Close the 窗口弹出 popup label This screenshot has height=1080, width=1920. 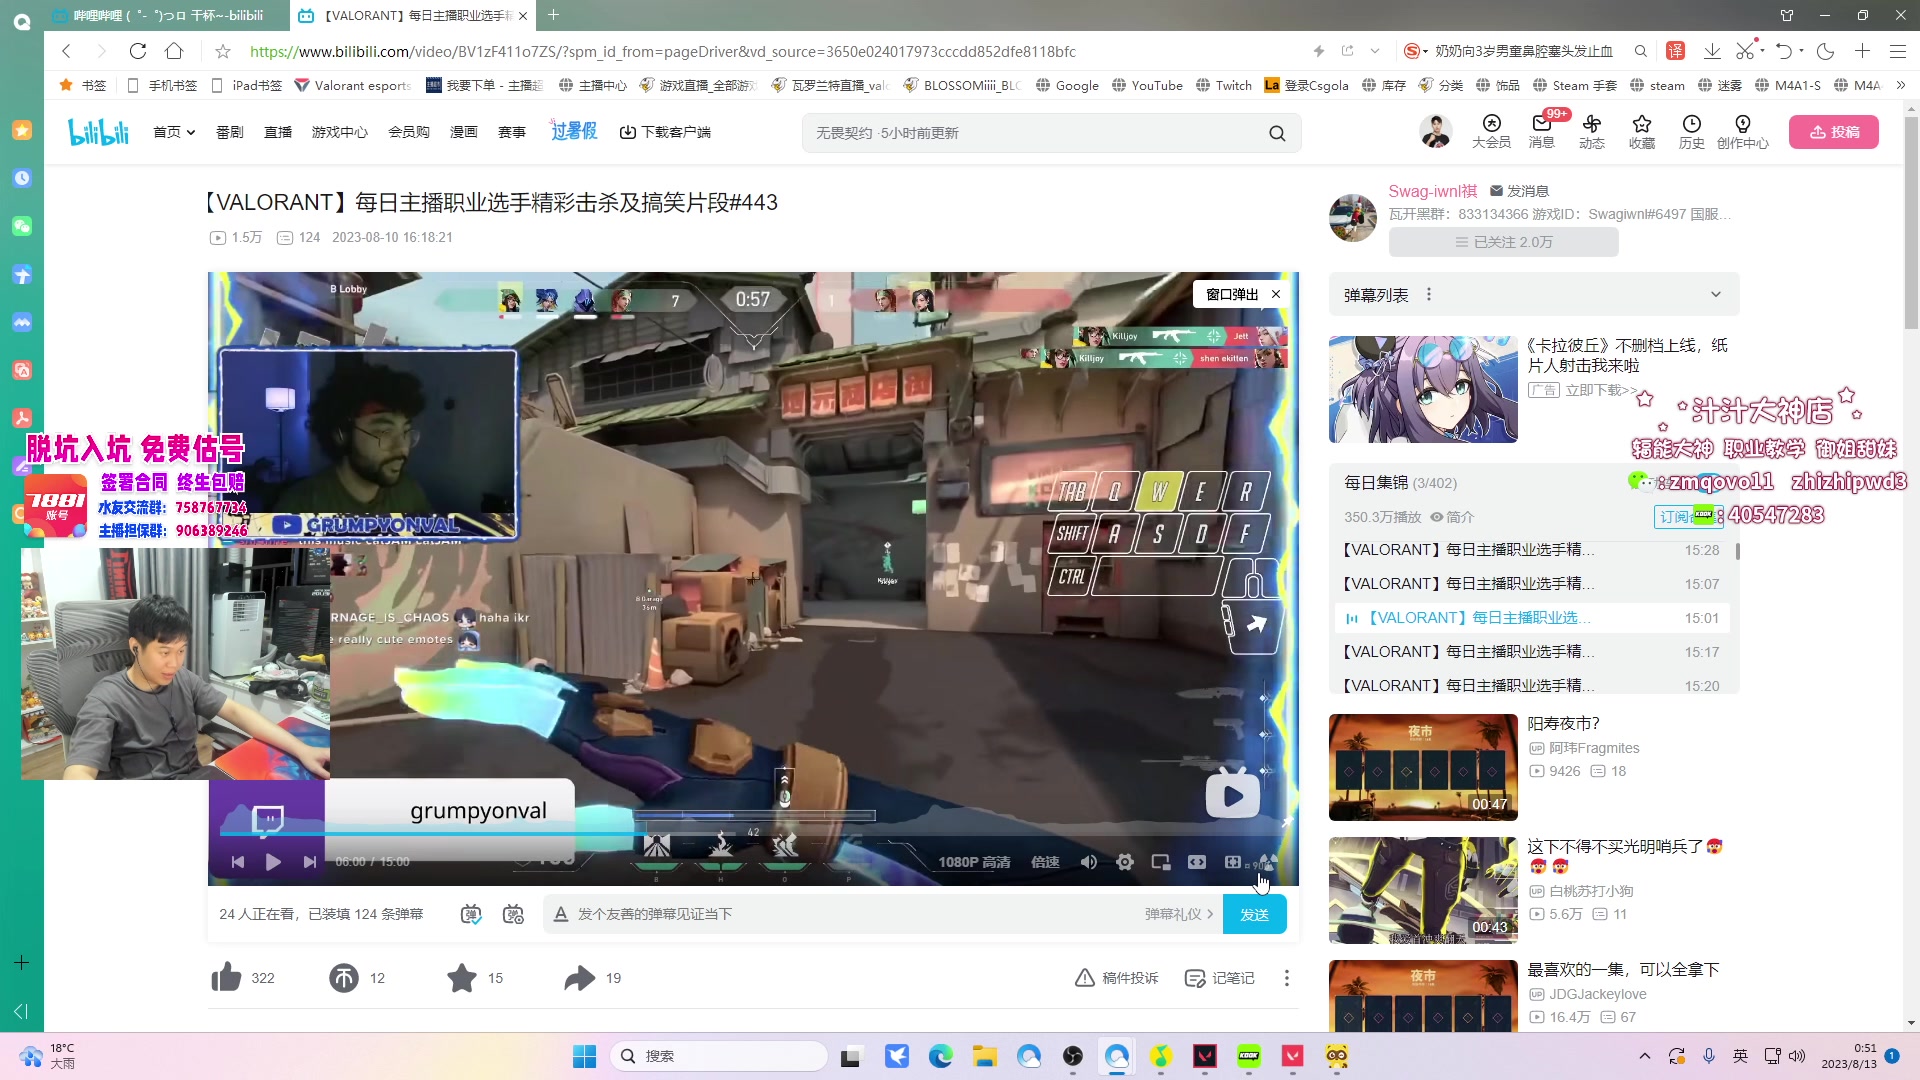(1276, 294)
